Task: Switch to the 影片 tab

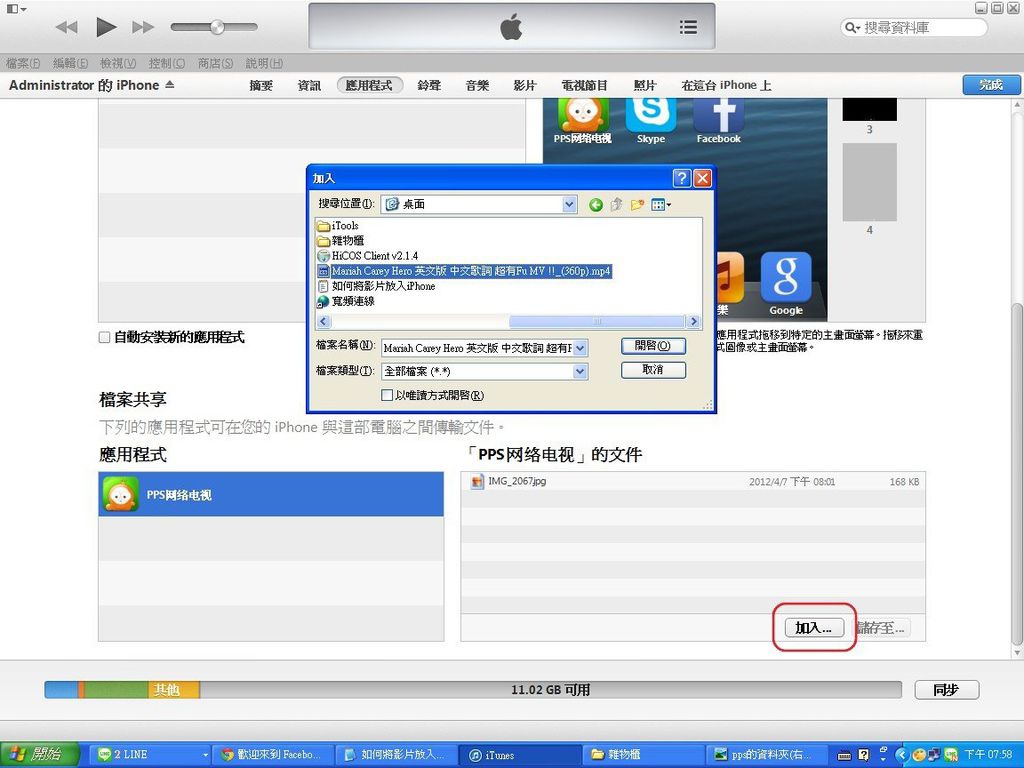Action: (x=524, y=85)
